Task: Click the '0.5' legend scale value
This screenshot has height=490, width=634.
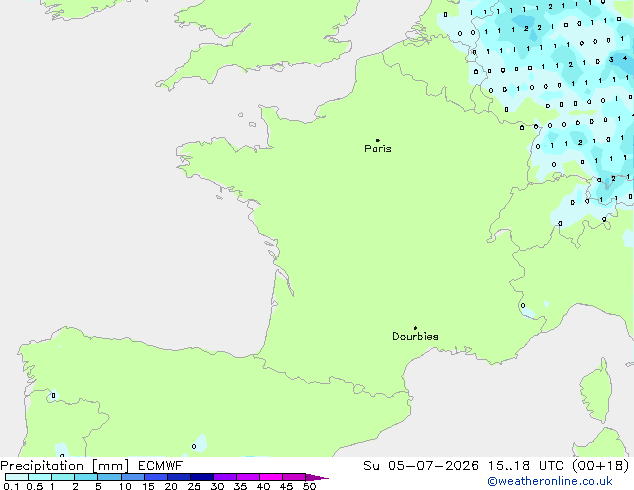Action: (x=34, y=486)
